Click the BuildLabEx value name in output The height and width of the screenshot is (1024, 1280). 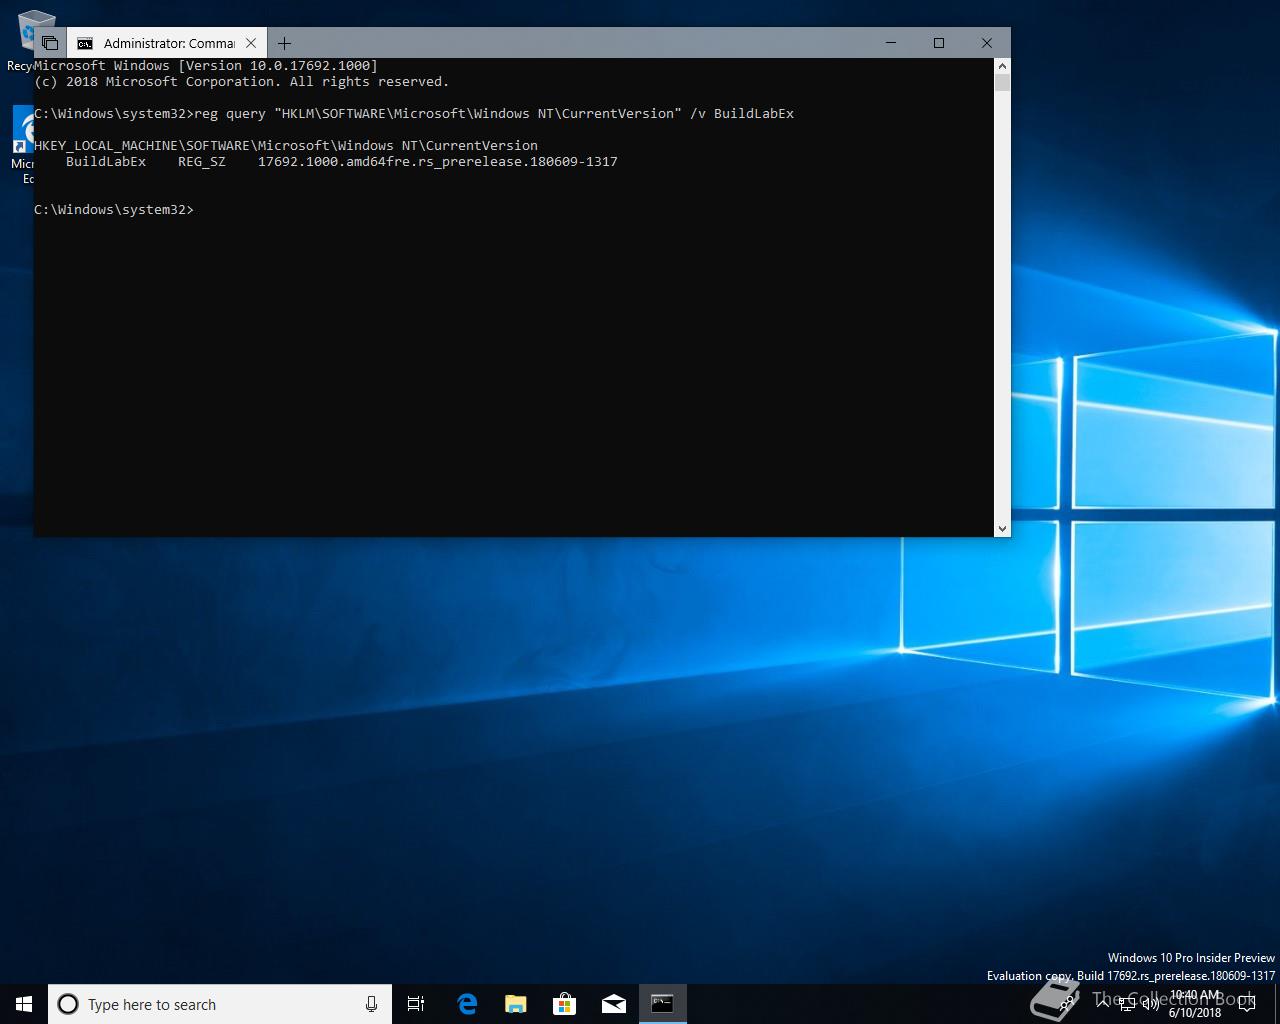coord(106,161)
